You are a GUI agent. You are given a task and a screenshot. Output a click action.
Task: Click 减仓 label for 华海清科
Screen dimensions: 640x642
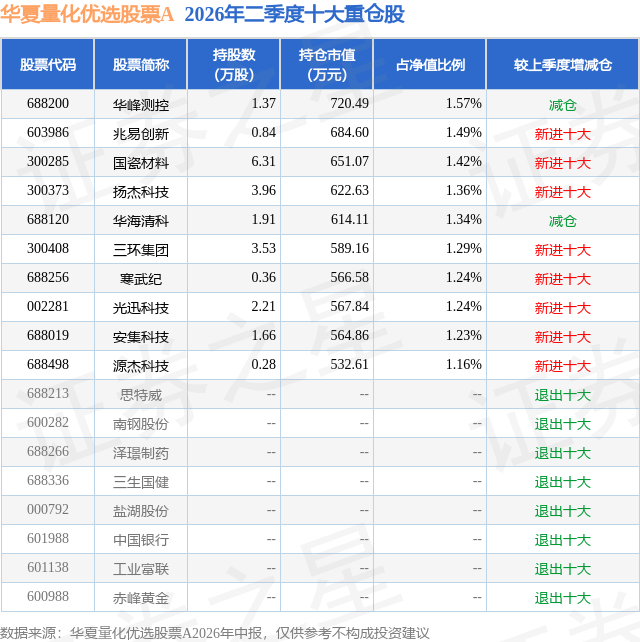coord(563,221)
